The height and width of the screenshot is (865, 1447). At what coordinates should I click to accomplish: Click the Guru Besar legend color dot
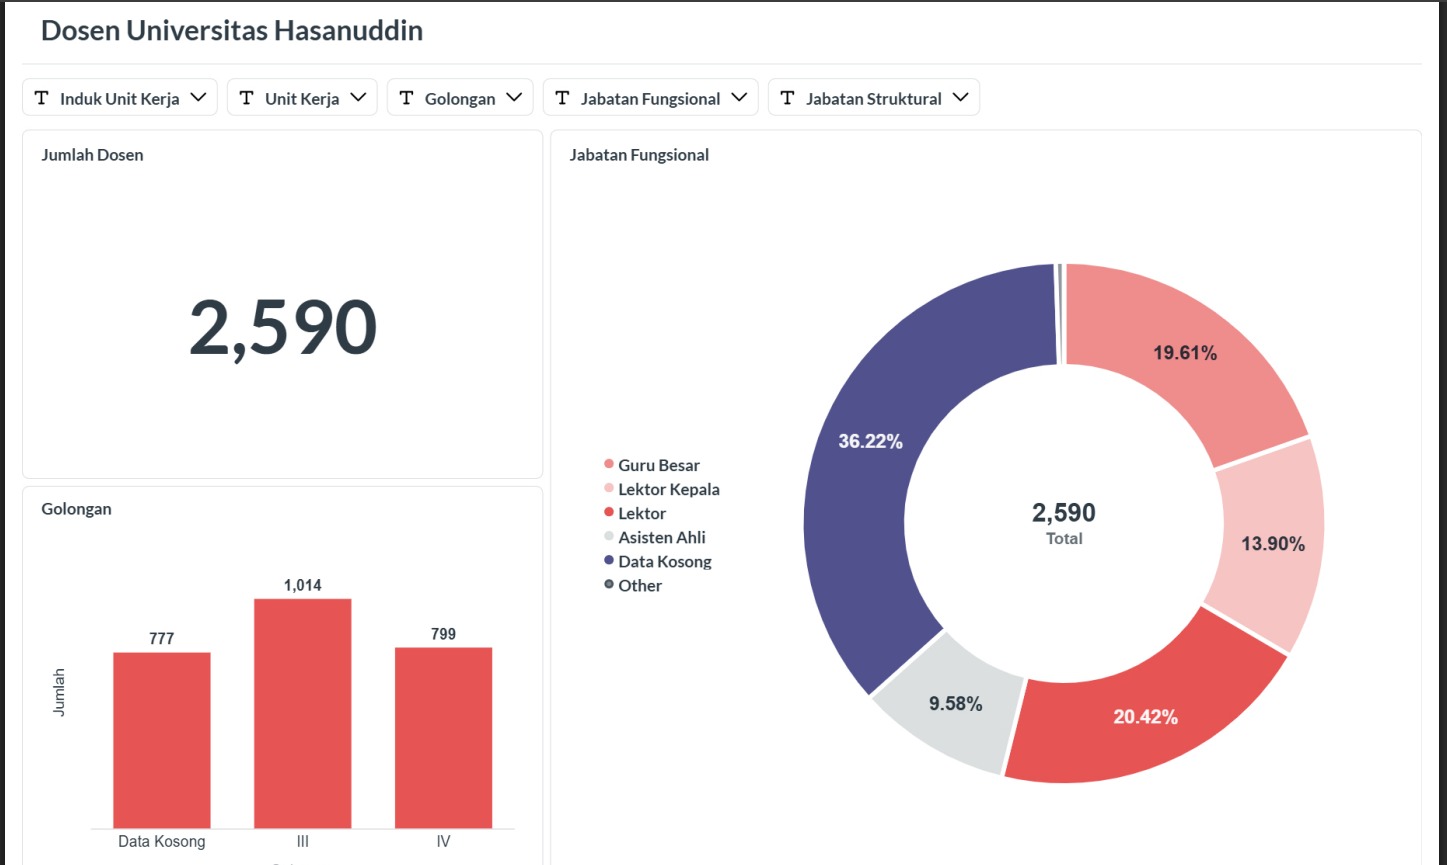pos(609,465)
